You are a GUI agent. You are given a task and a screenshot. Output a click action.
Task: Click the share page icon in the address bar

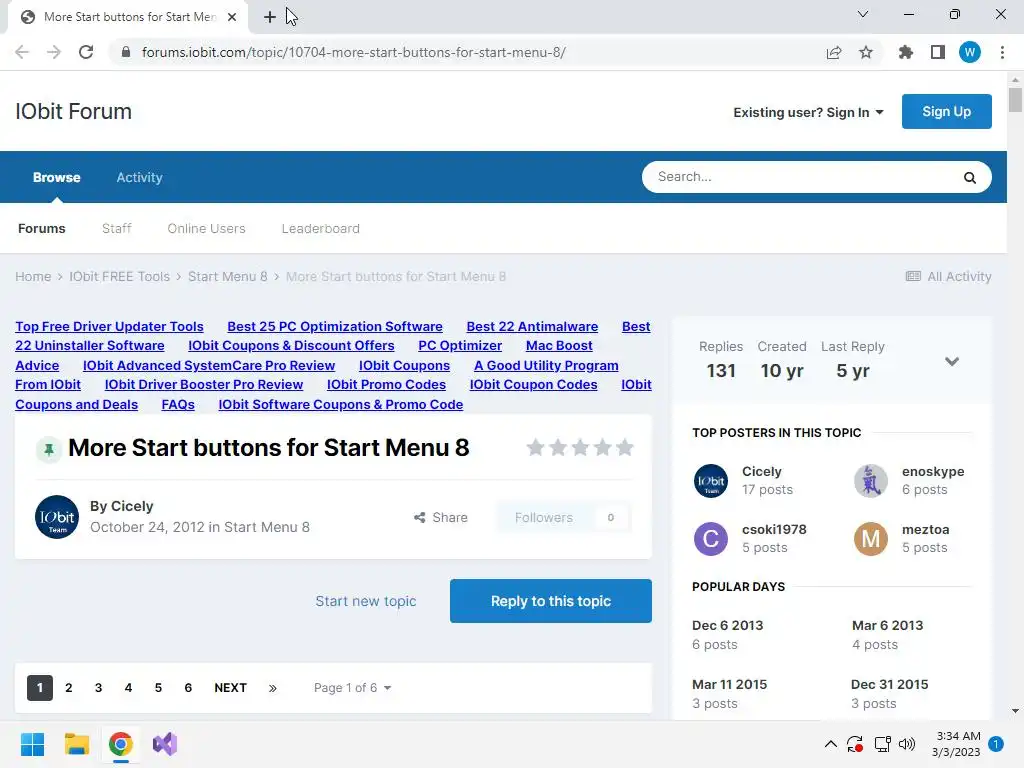834,52
